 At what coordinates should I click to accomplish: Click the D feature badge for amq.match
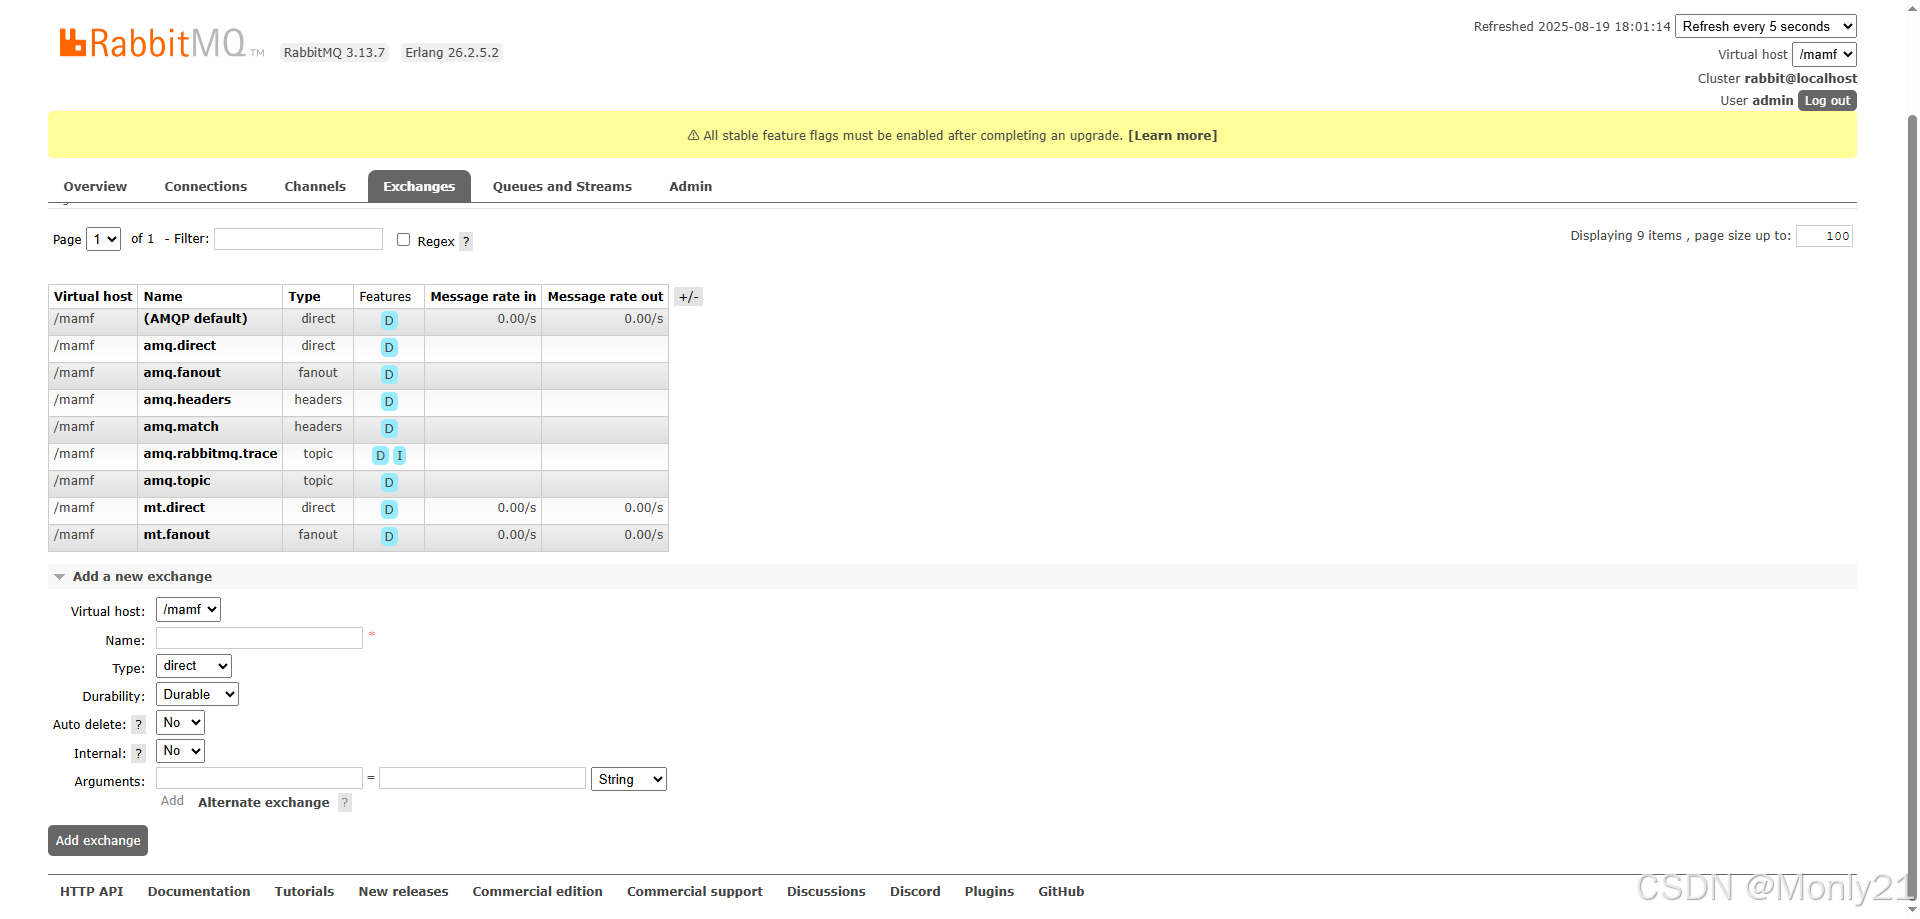tap(389, 429)
